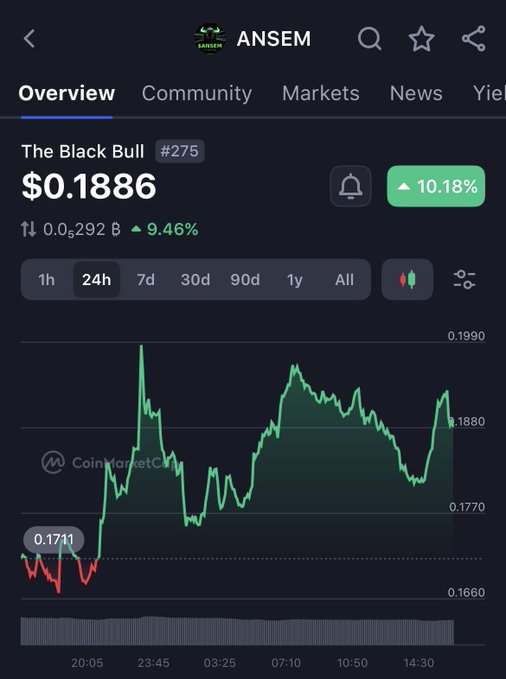Tap the 0.0₅292 BTC price value
This screenshot has height=679, width=506.
click(x=82, y=230)
